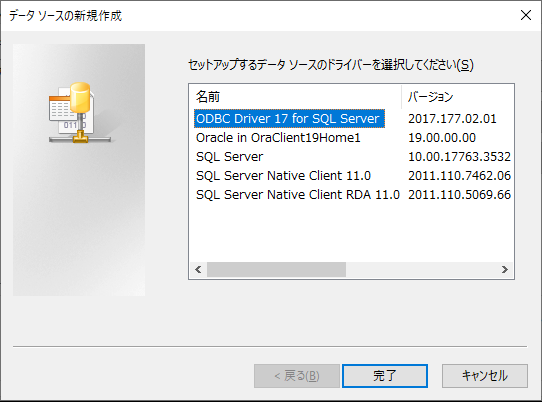Choose SQL Server Native Client 11.0

tap(283, 176)
